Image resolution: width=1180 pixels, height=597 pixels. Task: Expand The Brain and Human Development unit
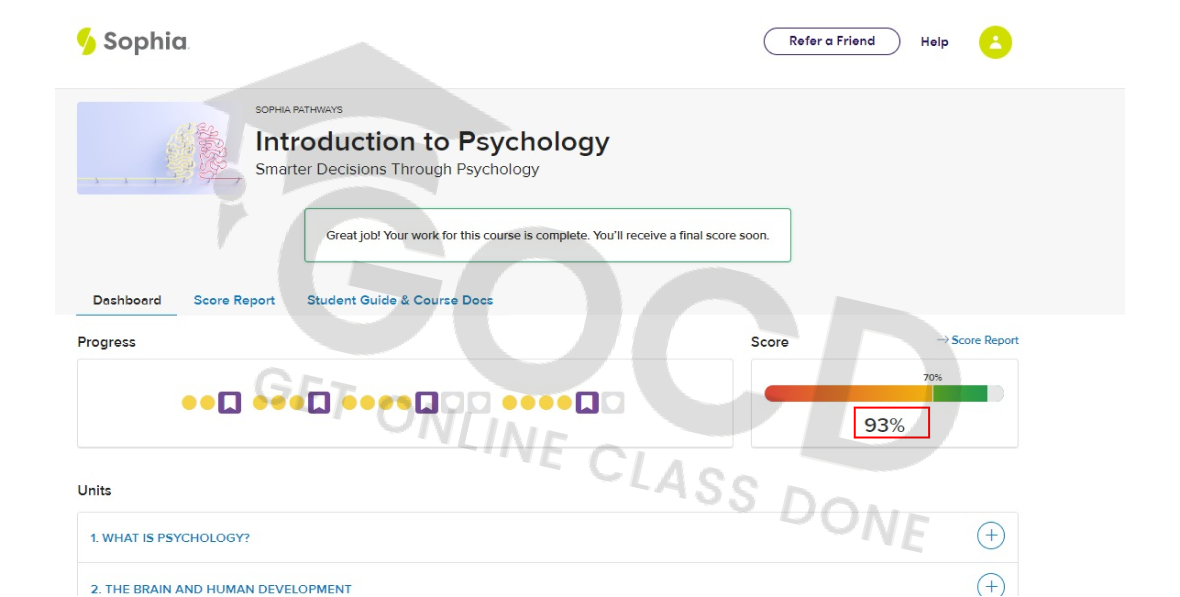pos(990,585)
